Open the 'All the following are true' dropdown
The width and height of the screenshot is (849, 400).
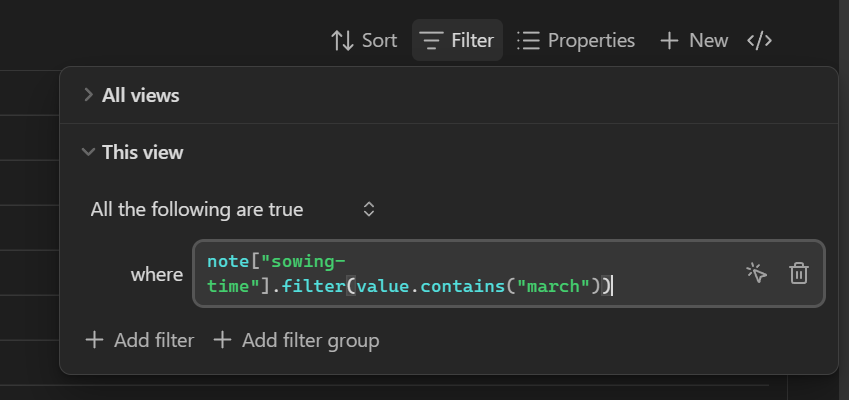click(x=197, y=210)
